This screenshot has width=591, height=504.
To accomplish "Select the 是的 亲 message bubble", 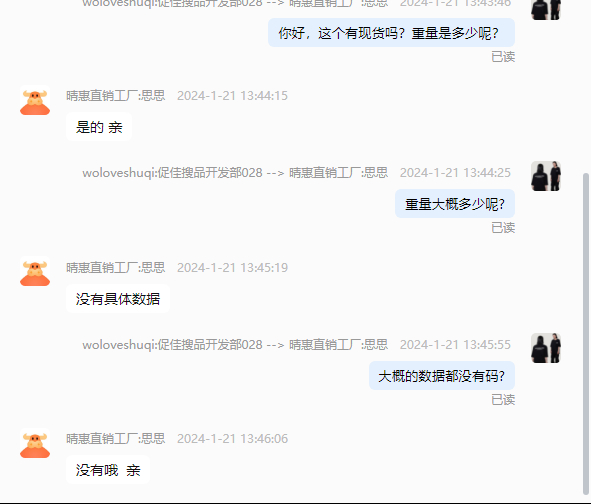I will click(99, 127).
